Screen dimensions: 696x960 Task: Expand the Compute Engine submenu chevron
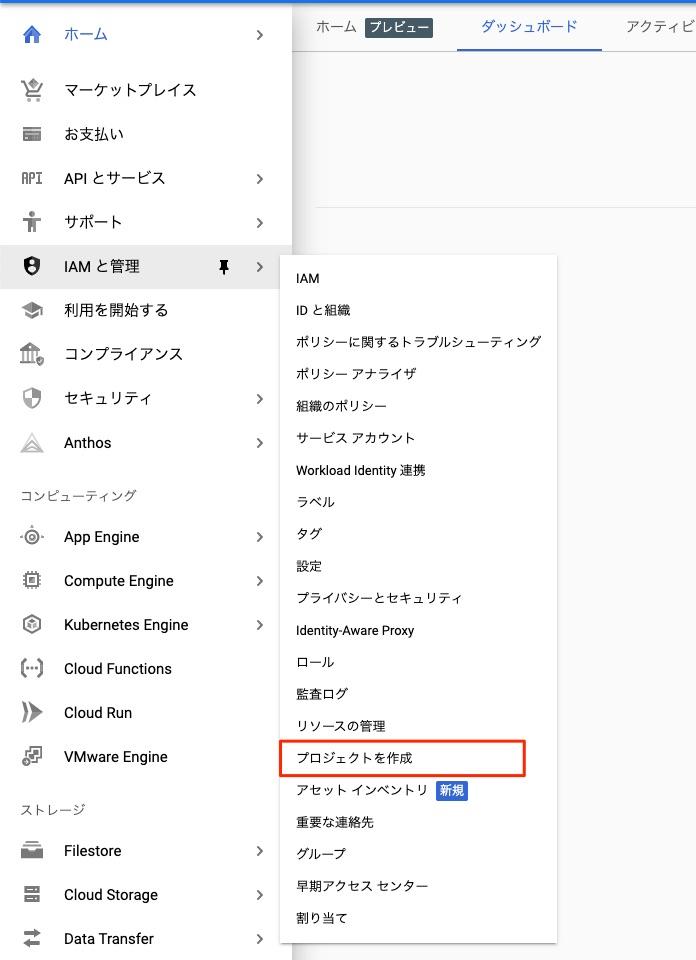click(x=260, y=581)
